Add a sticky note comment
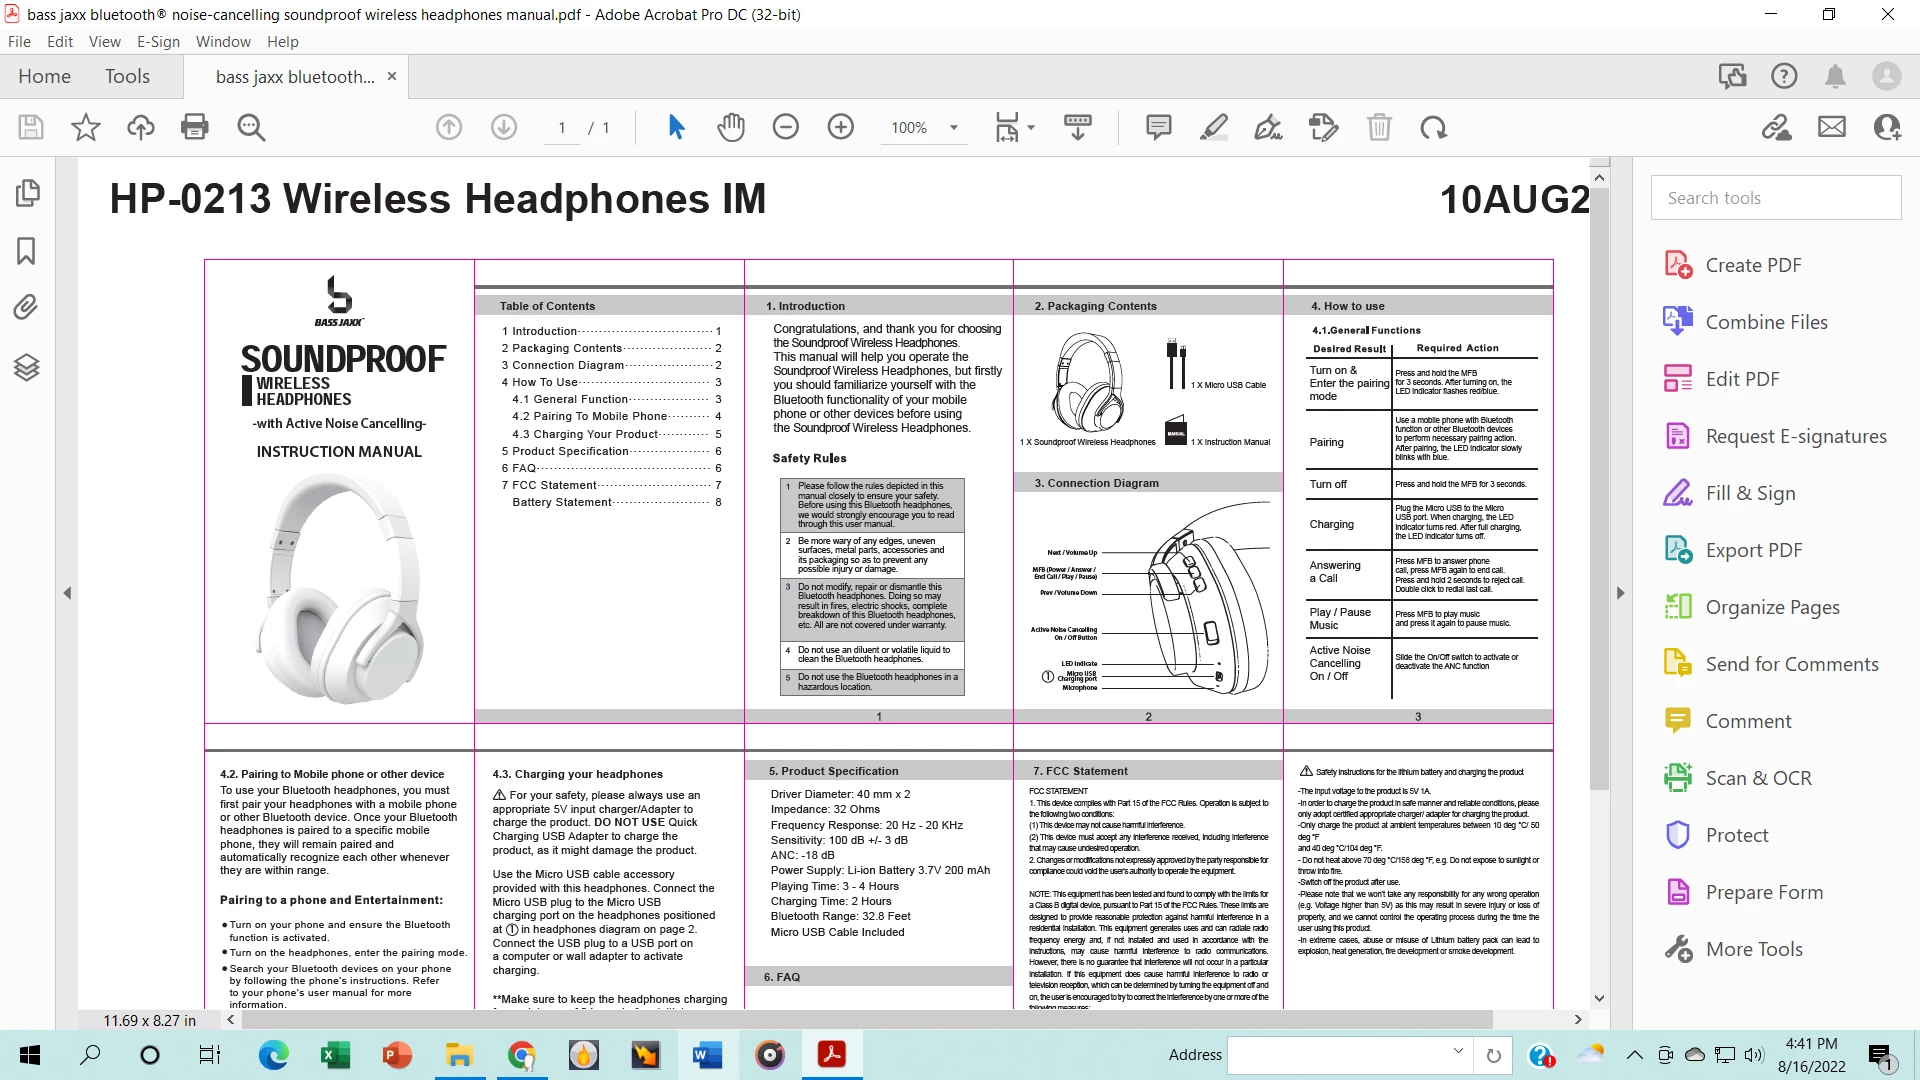 [1158, 127]
